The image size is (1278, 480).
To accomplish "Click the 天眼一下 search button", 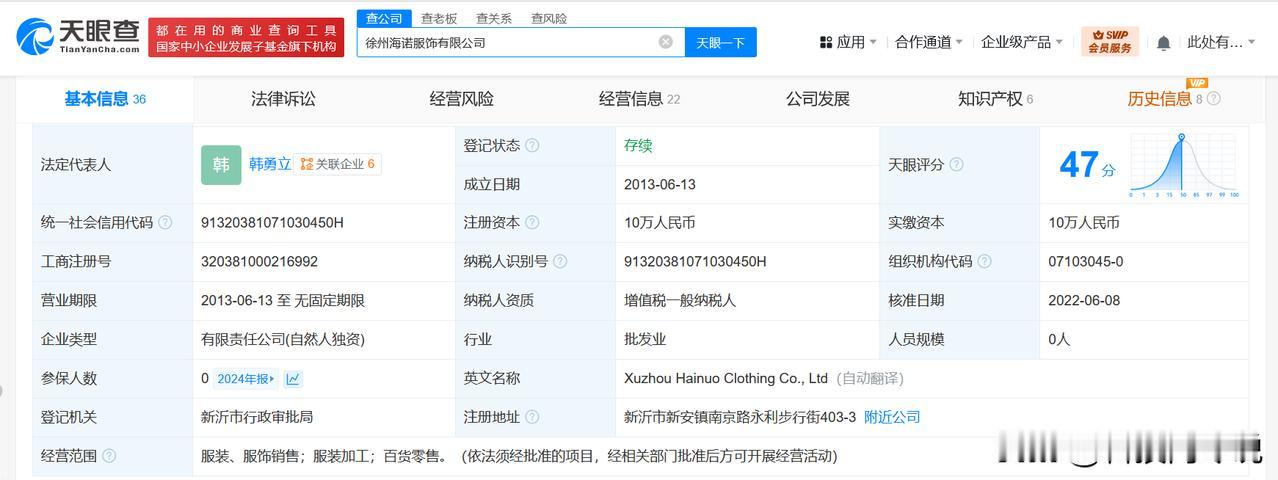I will click(x=721, y=42).
